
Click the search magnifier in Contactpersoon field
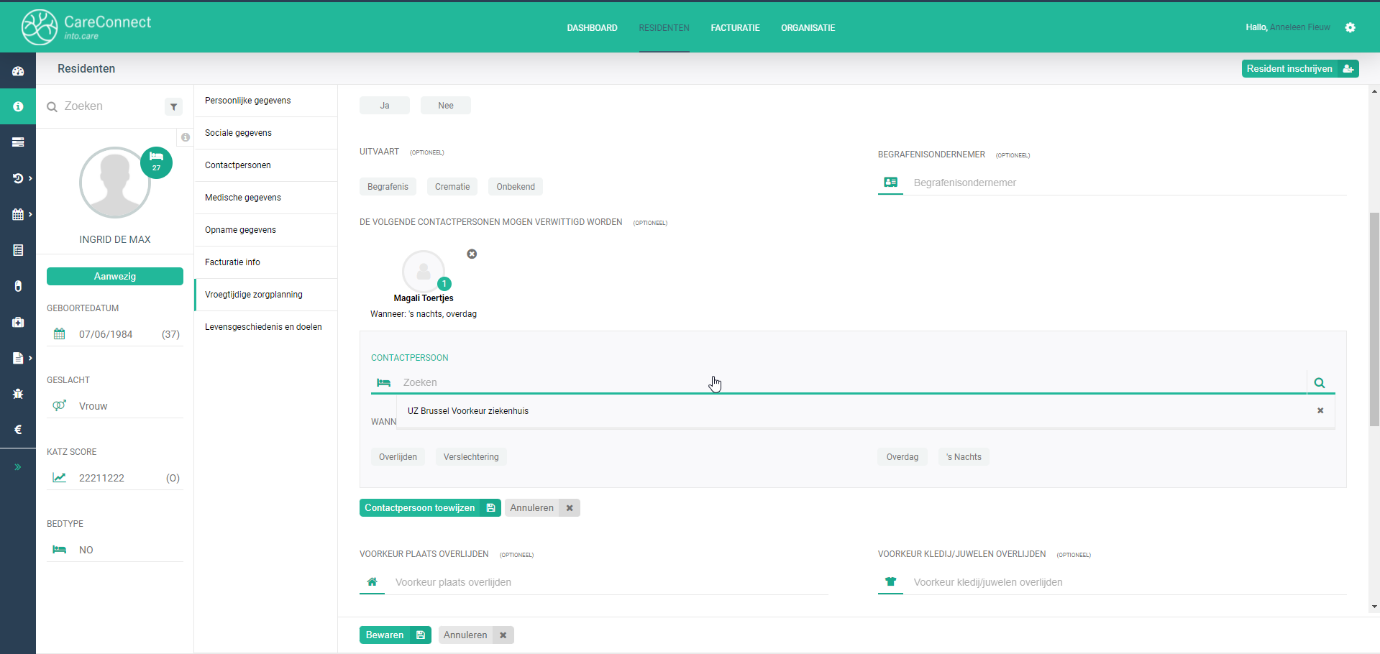click(1320, 382)
